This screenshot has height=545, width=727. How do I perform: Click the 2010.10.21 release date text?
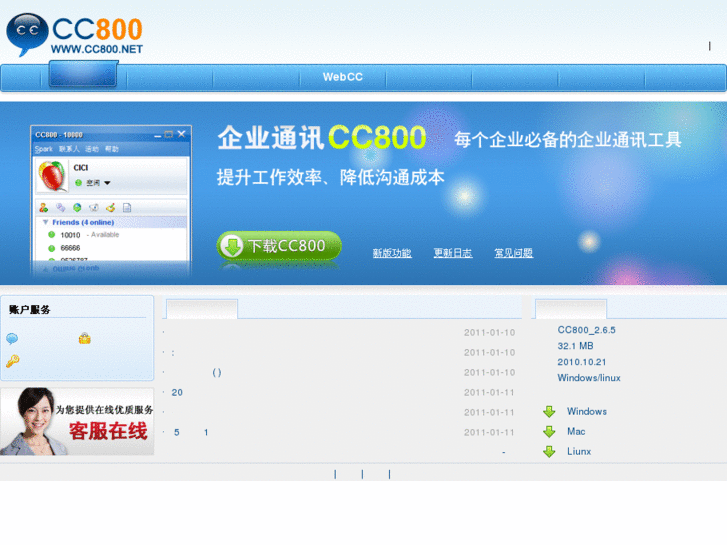581,362
